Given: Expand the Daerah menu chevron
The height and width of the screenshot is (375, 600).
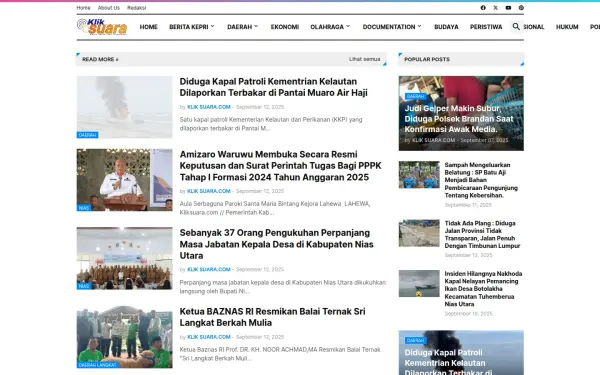Looking at the screenshot, I should pyautogui.click(x=256, y=26).
